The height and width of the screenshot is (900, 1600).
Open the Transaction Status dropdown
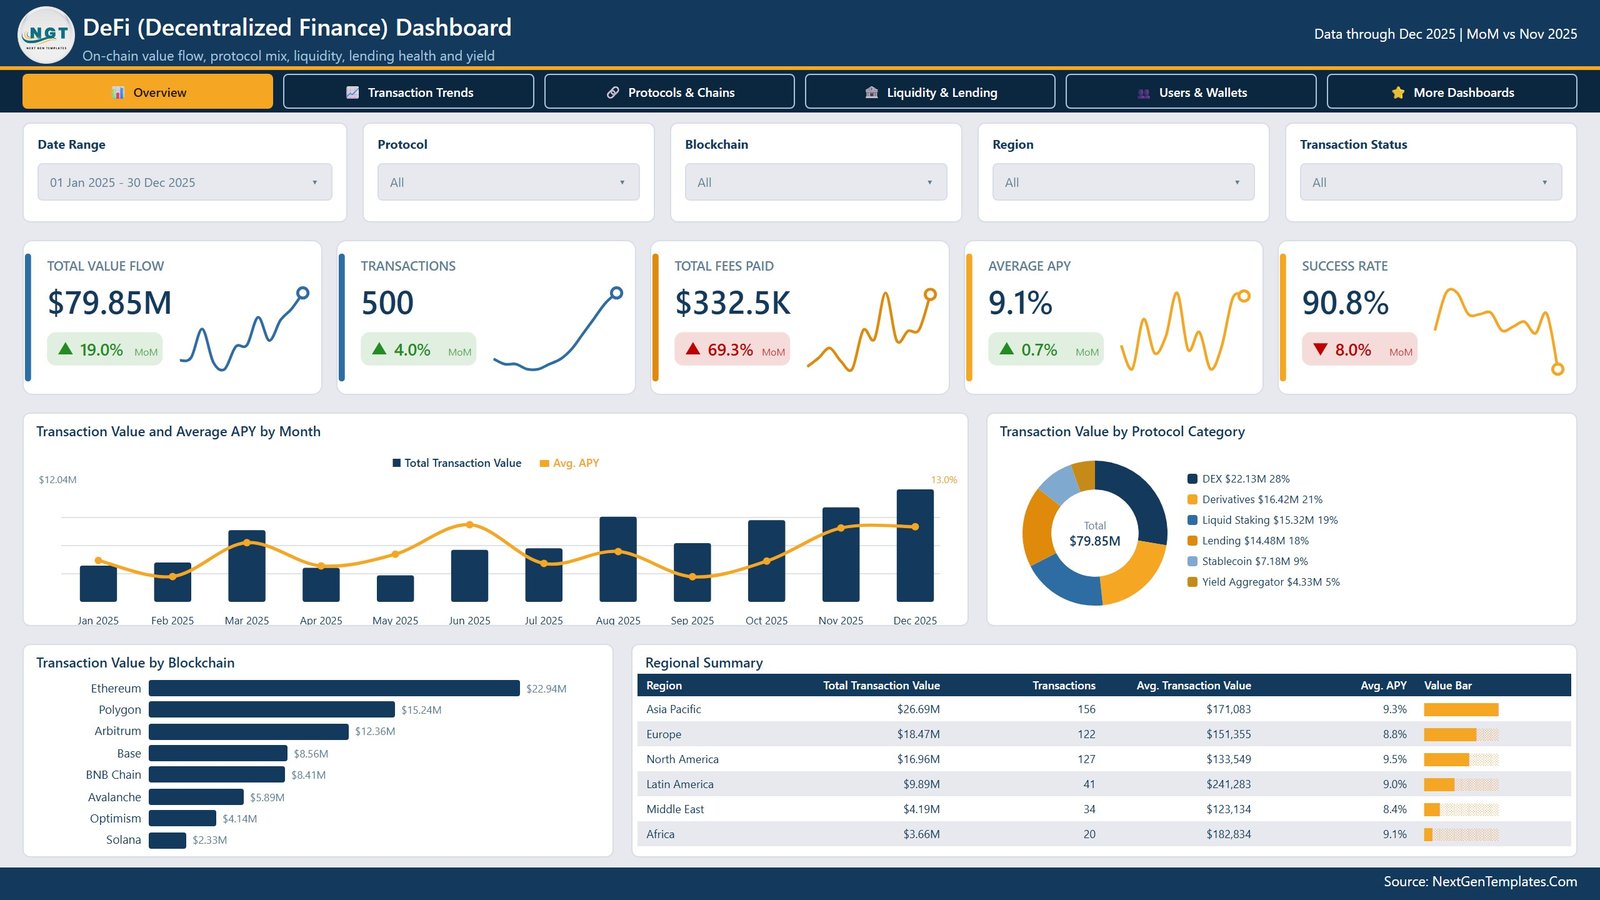click(1431, 182)
